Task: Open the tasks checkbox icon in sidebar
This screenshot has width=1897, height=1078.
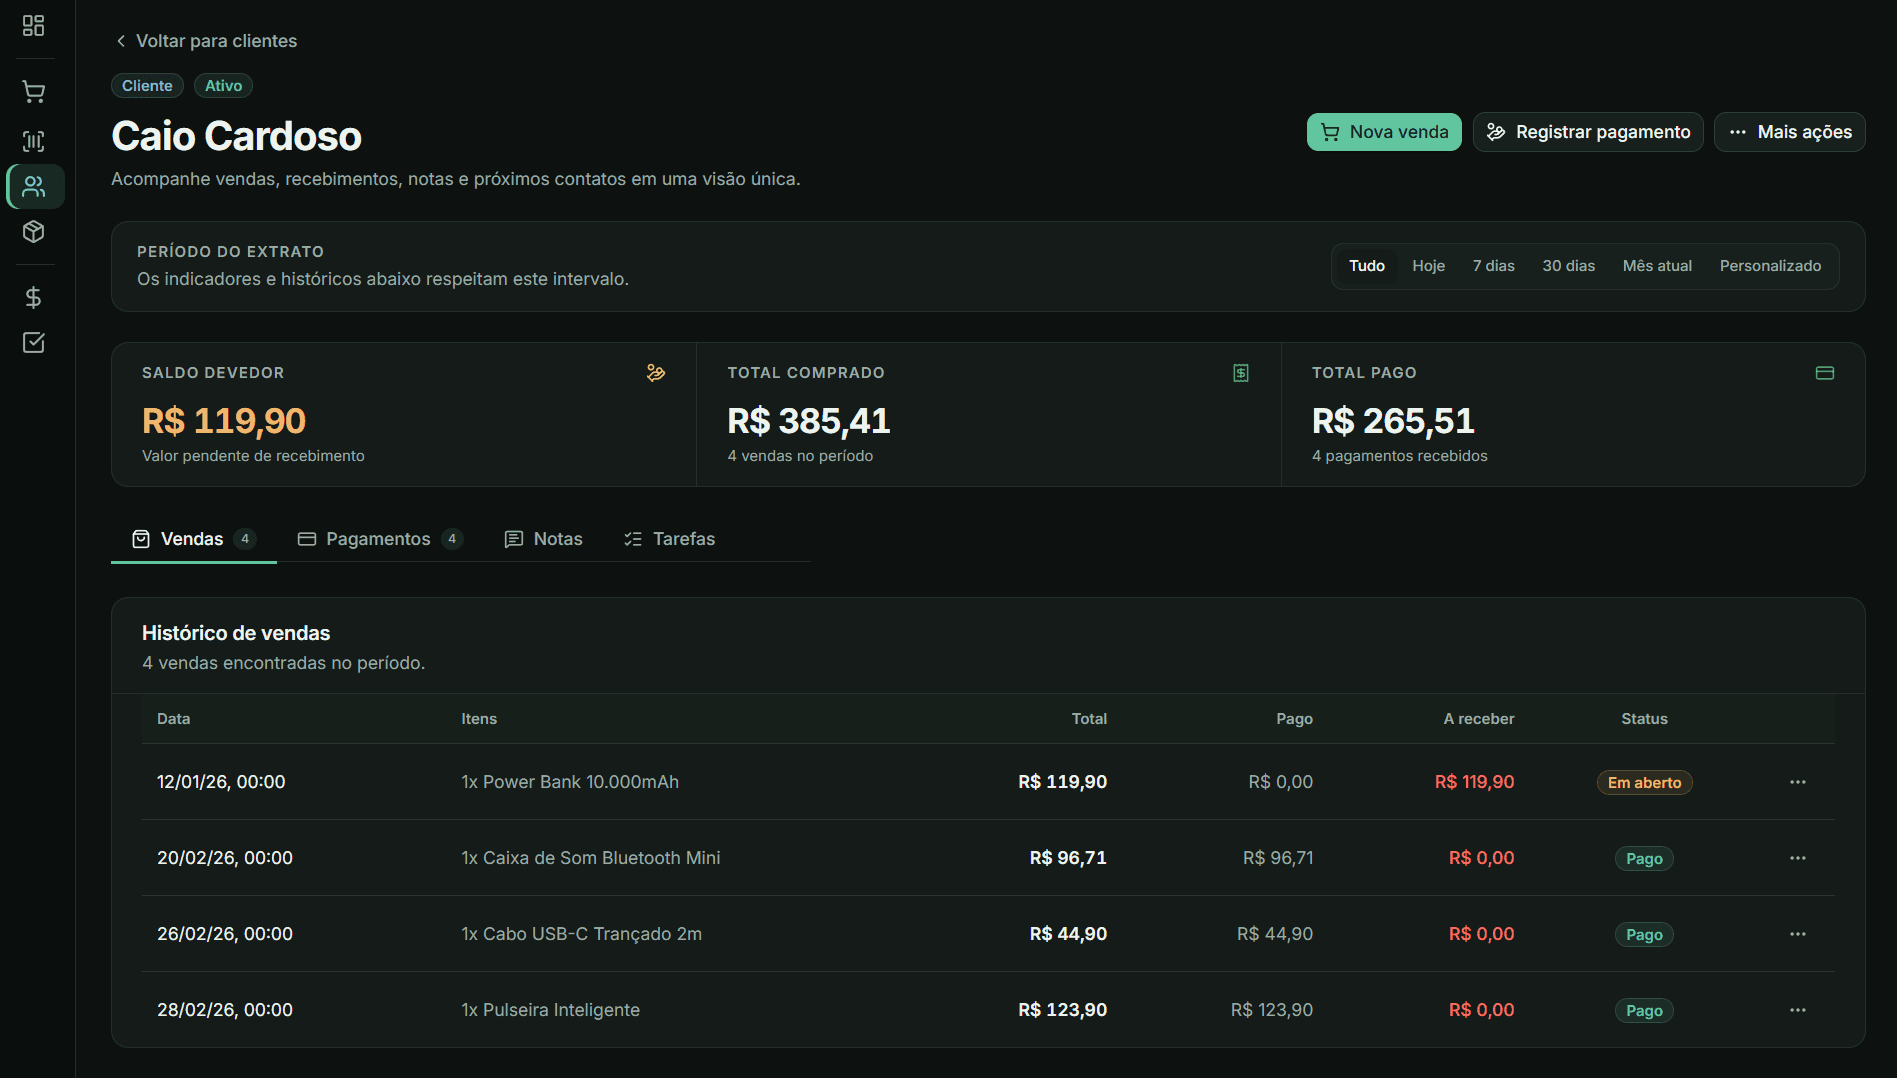Action: click(34, 343)
